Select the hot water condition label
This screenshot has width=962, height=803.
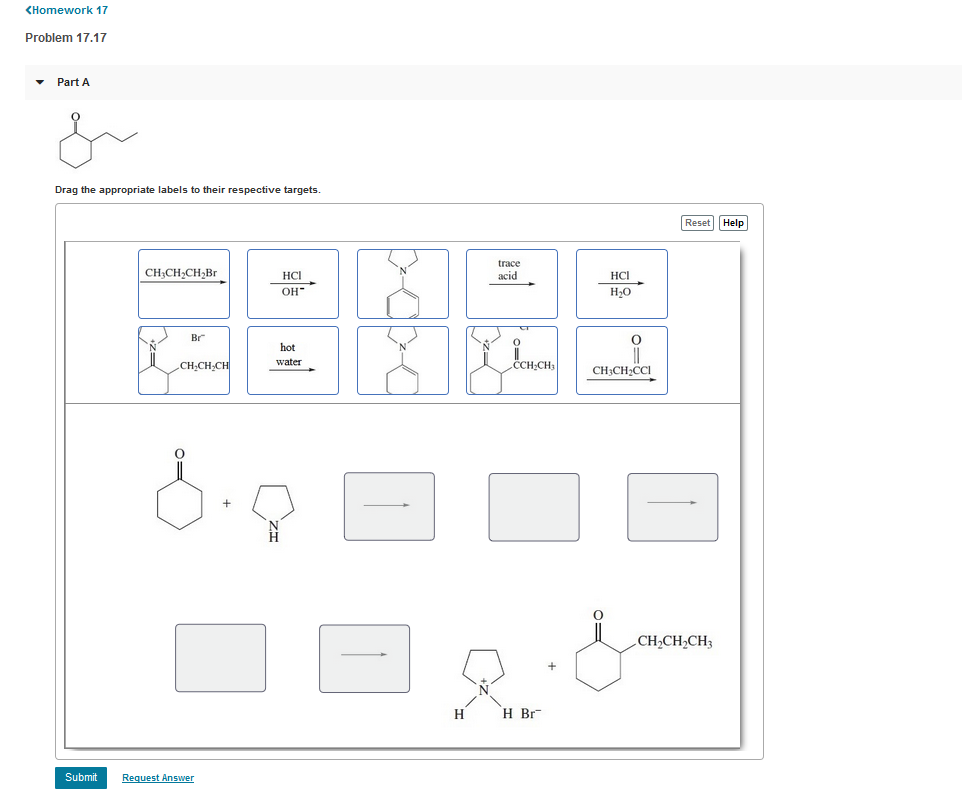292,360
